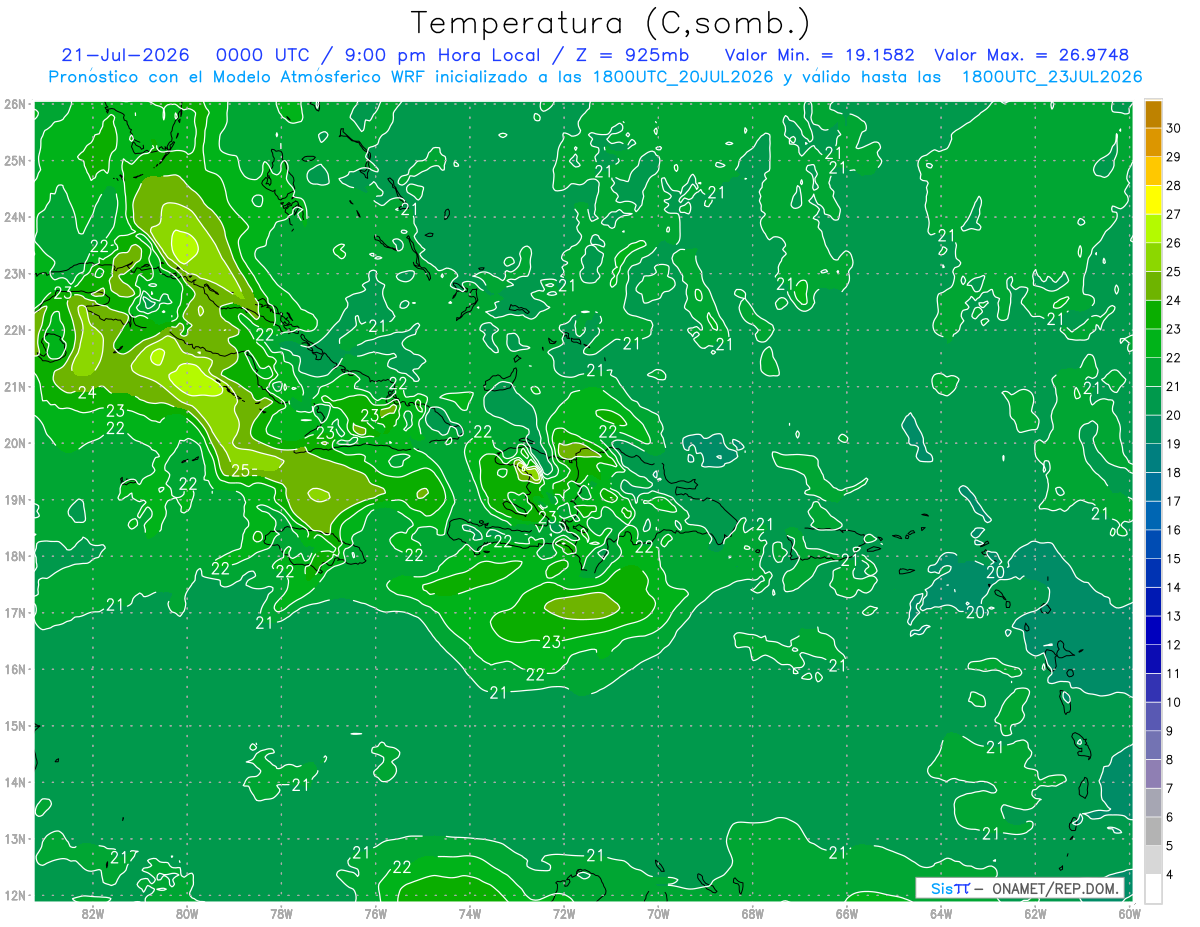Click latitude axis label '14N'
Image resolution: width=1200 pixels, height=927 pixels.
tap(14, 782)
